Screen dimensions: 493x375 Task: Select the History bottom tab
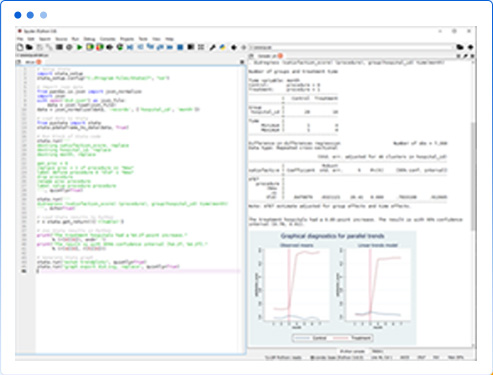click(377, 351)
